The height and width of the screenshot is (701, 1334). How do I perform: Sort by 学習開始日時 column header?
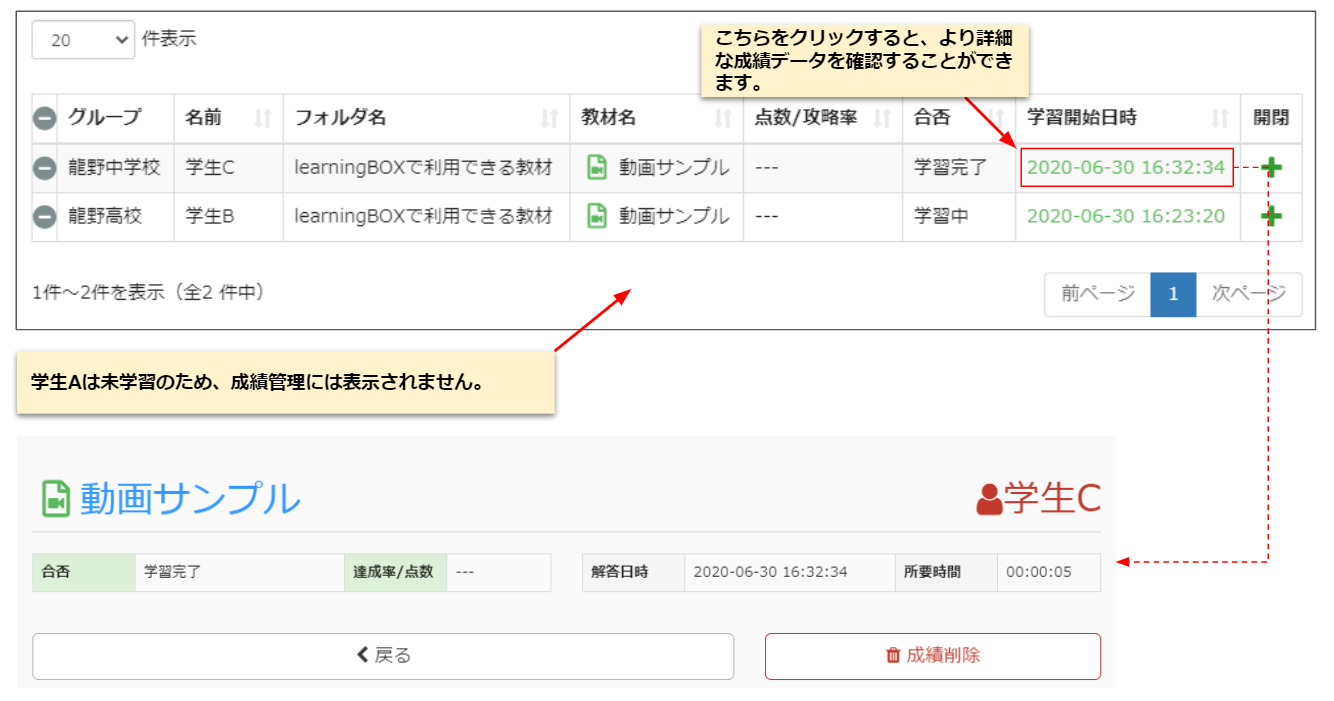[1082, 119]
